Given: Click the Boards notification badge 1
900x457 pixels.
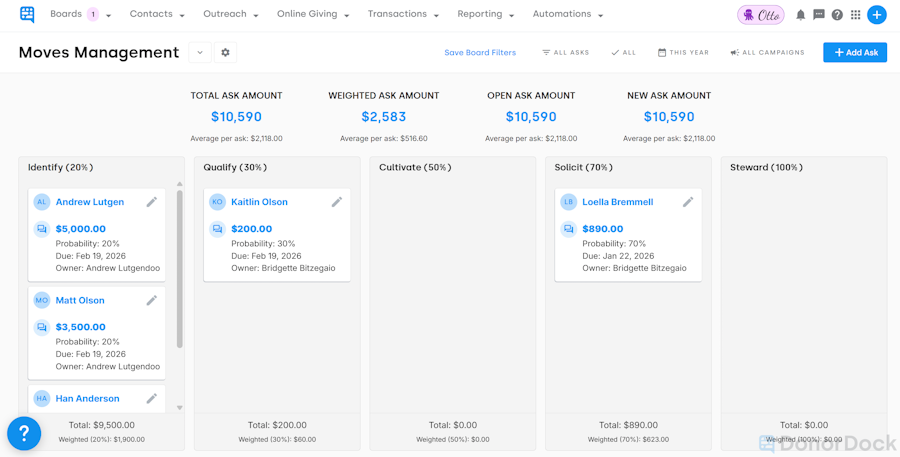Looking at the screenshot, I should (92, 14).
